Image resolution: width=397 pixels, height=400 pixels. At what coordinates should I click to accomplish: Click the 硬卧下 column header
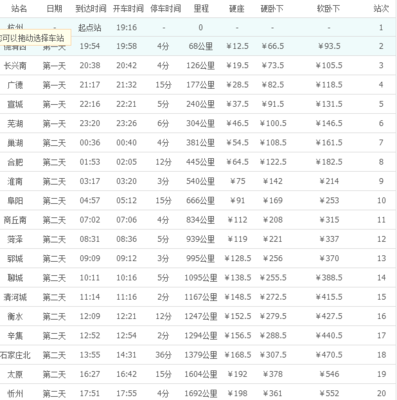[x=272, y=8]
